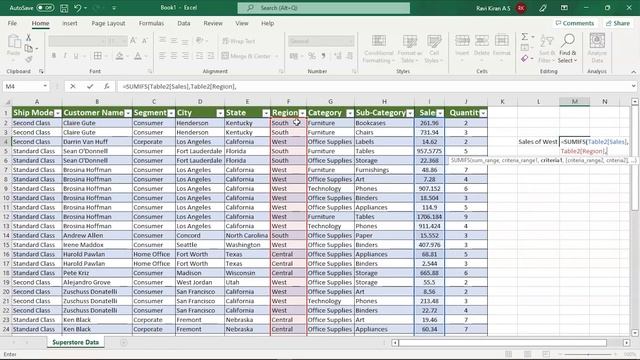Open Sales filter dropdown

point(440,113)
